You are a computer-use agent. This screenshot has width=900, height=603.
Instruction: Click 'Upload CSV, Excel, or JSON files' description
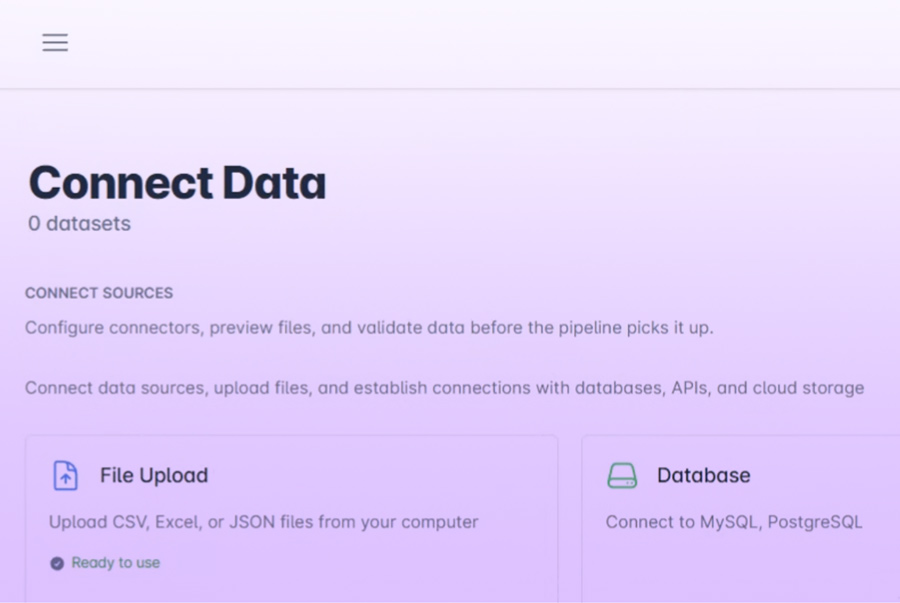click(x=263, y=522)
